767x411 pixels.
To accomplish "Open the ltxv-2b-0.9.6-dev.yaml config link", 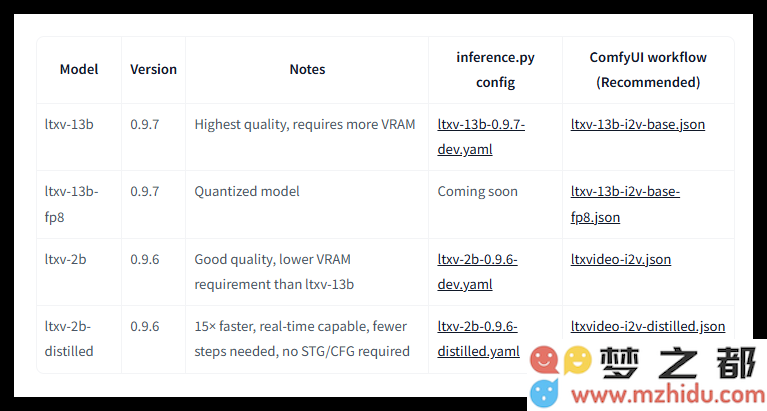I will (477, 272).
